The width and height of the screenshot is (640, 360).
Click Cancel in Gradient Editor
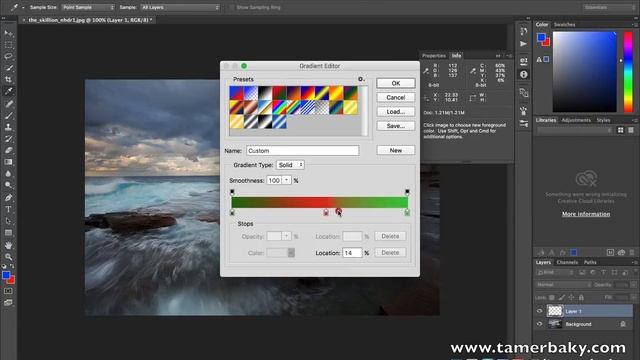click(396, 98)
